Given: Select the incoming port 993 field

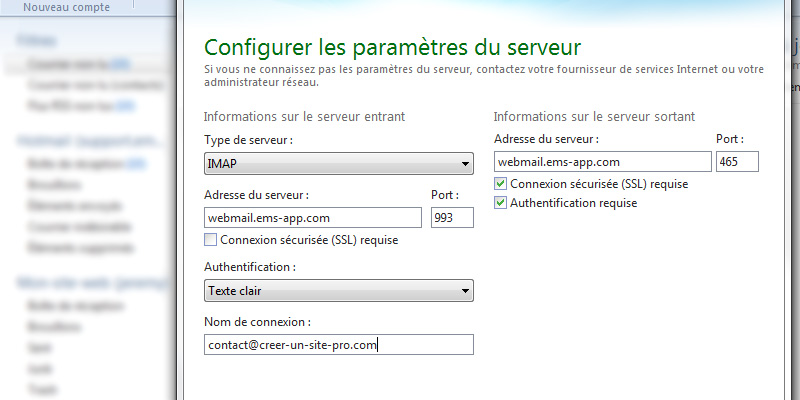Looking at the screenshot, I should 452,218.
